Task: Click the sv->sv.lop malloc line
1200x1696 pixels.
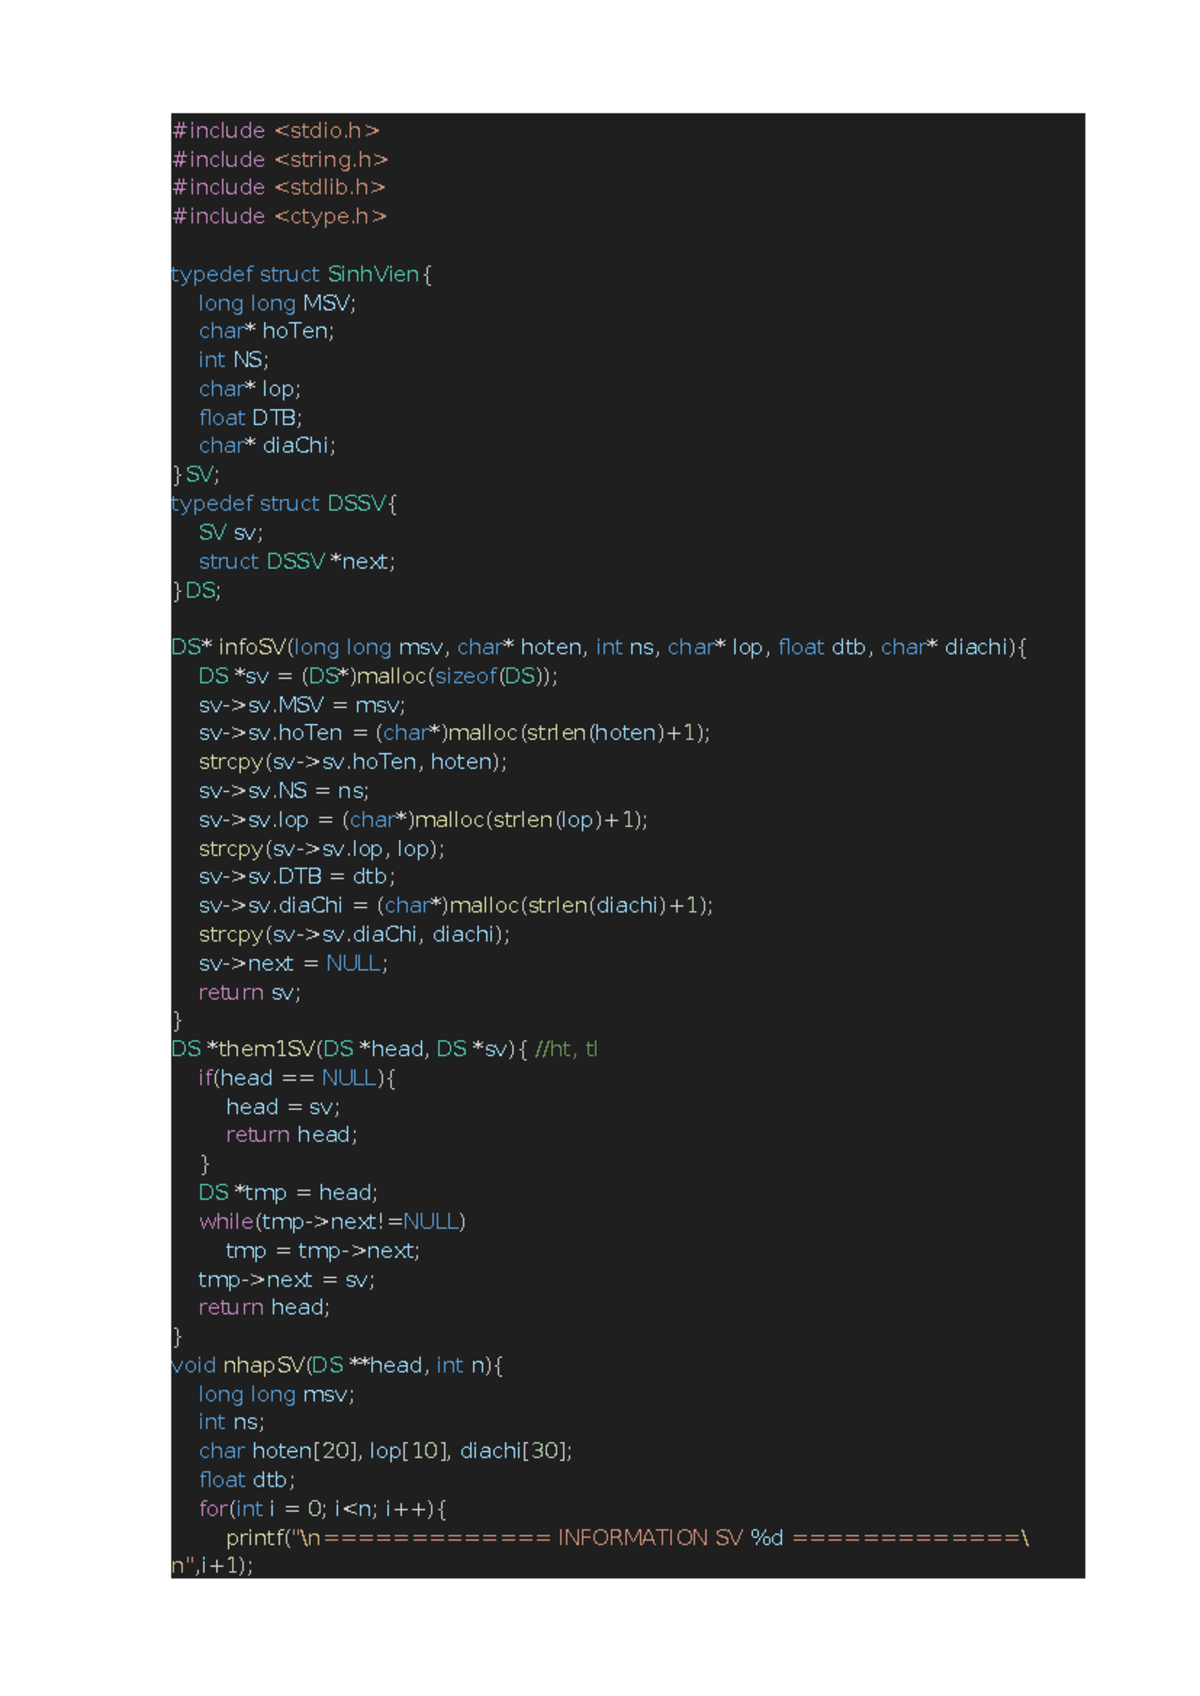Action: point(423,820)
